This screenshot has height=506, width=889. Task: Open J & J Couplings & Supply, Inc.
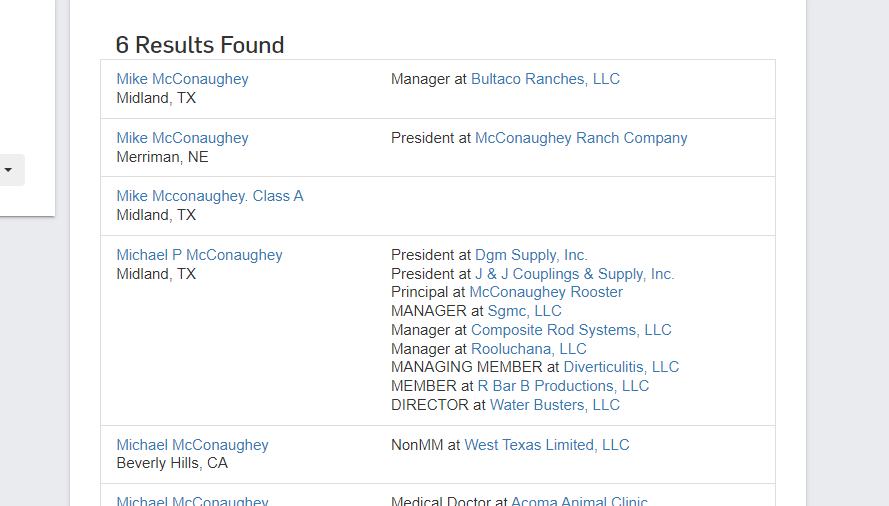574,273
